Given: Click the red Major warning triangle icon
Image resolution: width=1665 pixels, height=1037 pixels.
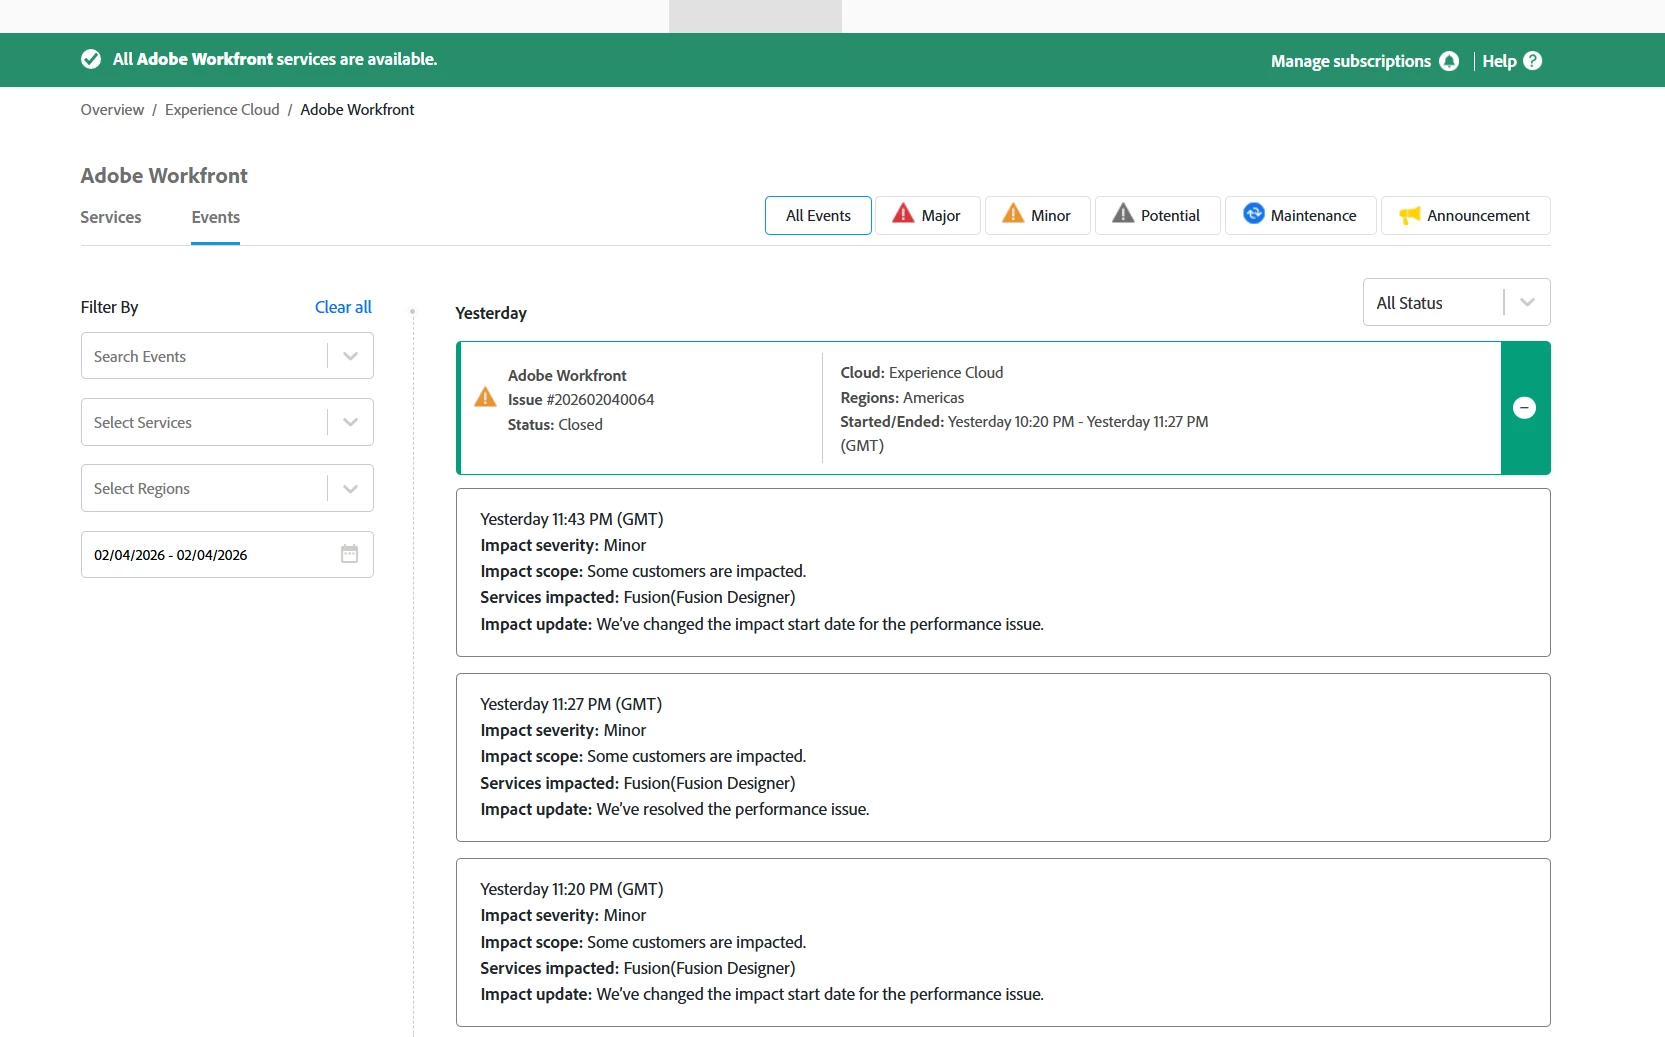Looking at the screenshot, I should (x=903, y=214).
